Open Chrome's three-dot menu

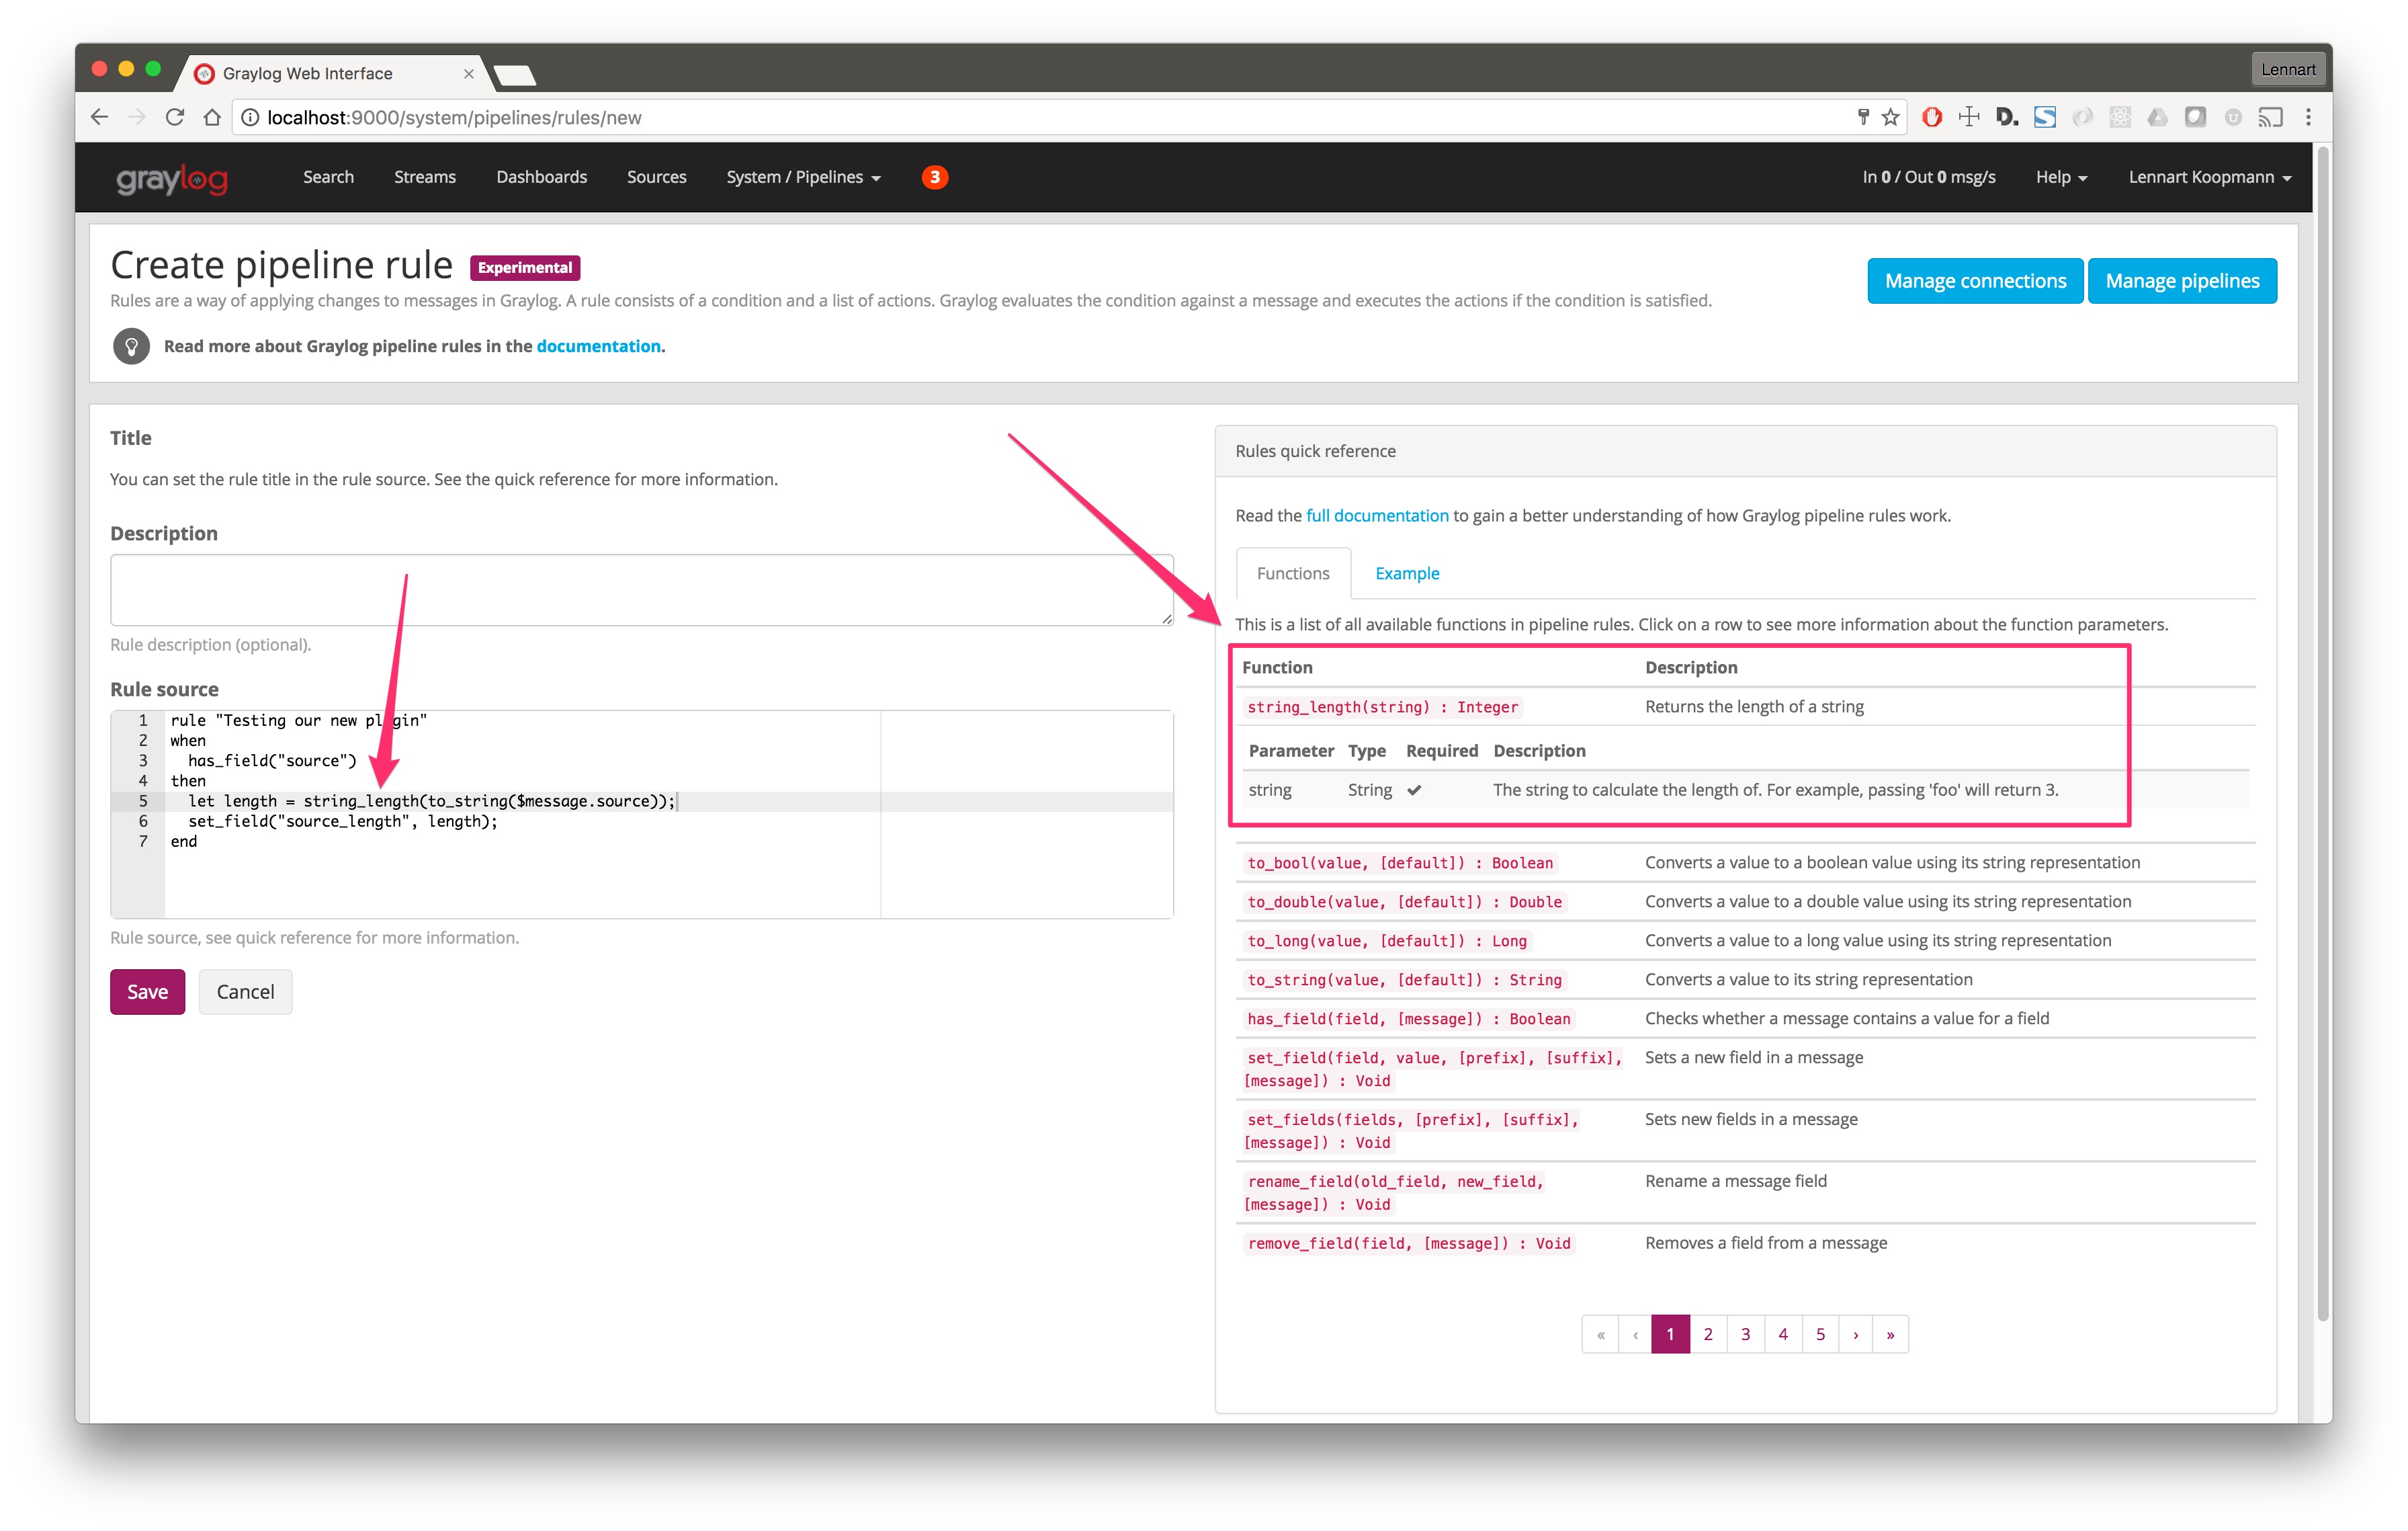pos(2308,117)
